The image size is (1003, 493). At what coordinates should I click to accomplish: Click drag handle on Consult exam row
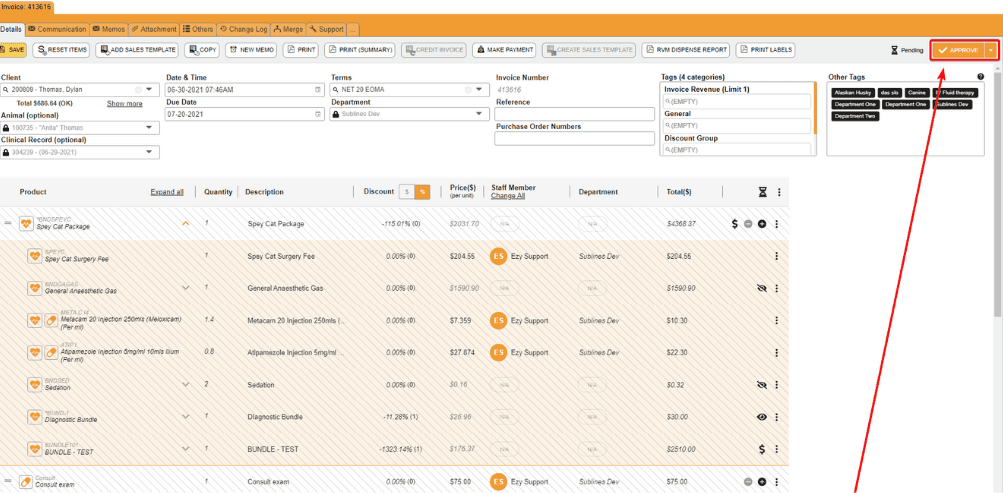point(8,481)
